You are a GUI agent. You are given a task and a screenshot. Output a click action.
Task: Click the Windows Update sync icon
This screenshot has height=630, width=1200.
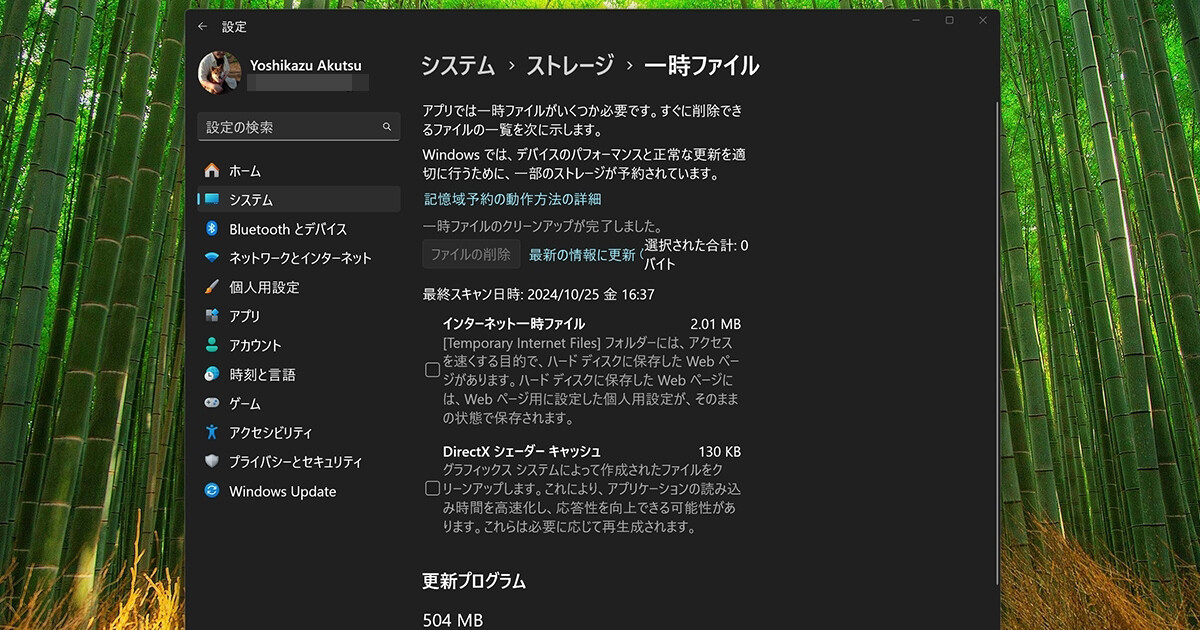tap(212, 490)
